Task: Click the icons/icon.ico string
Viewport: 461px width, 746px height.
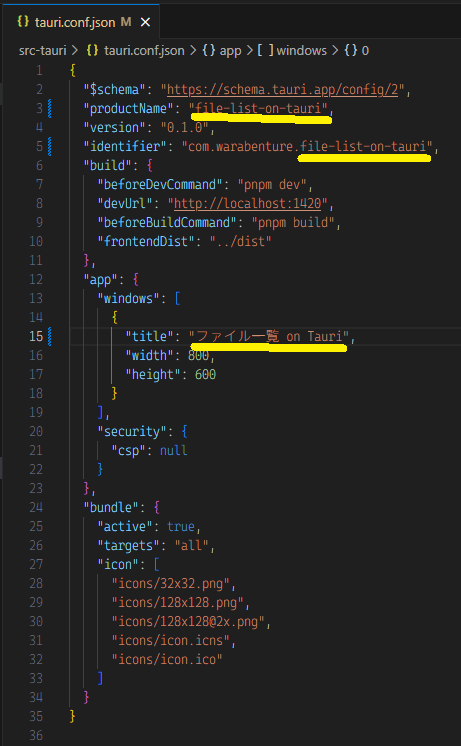Action: pyautogui.click(x=167, y=659)
